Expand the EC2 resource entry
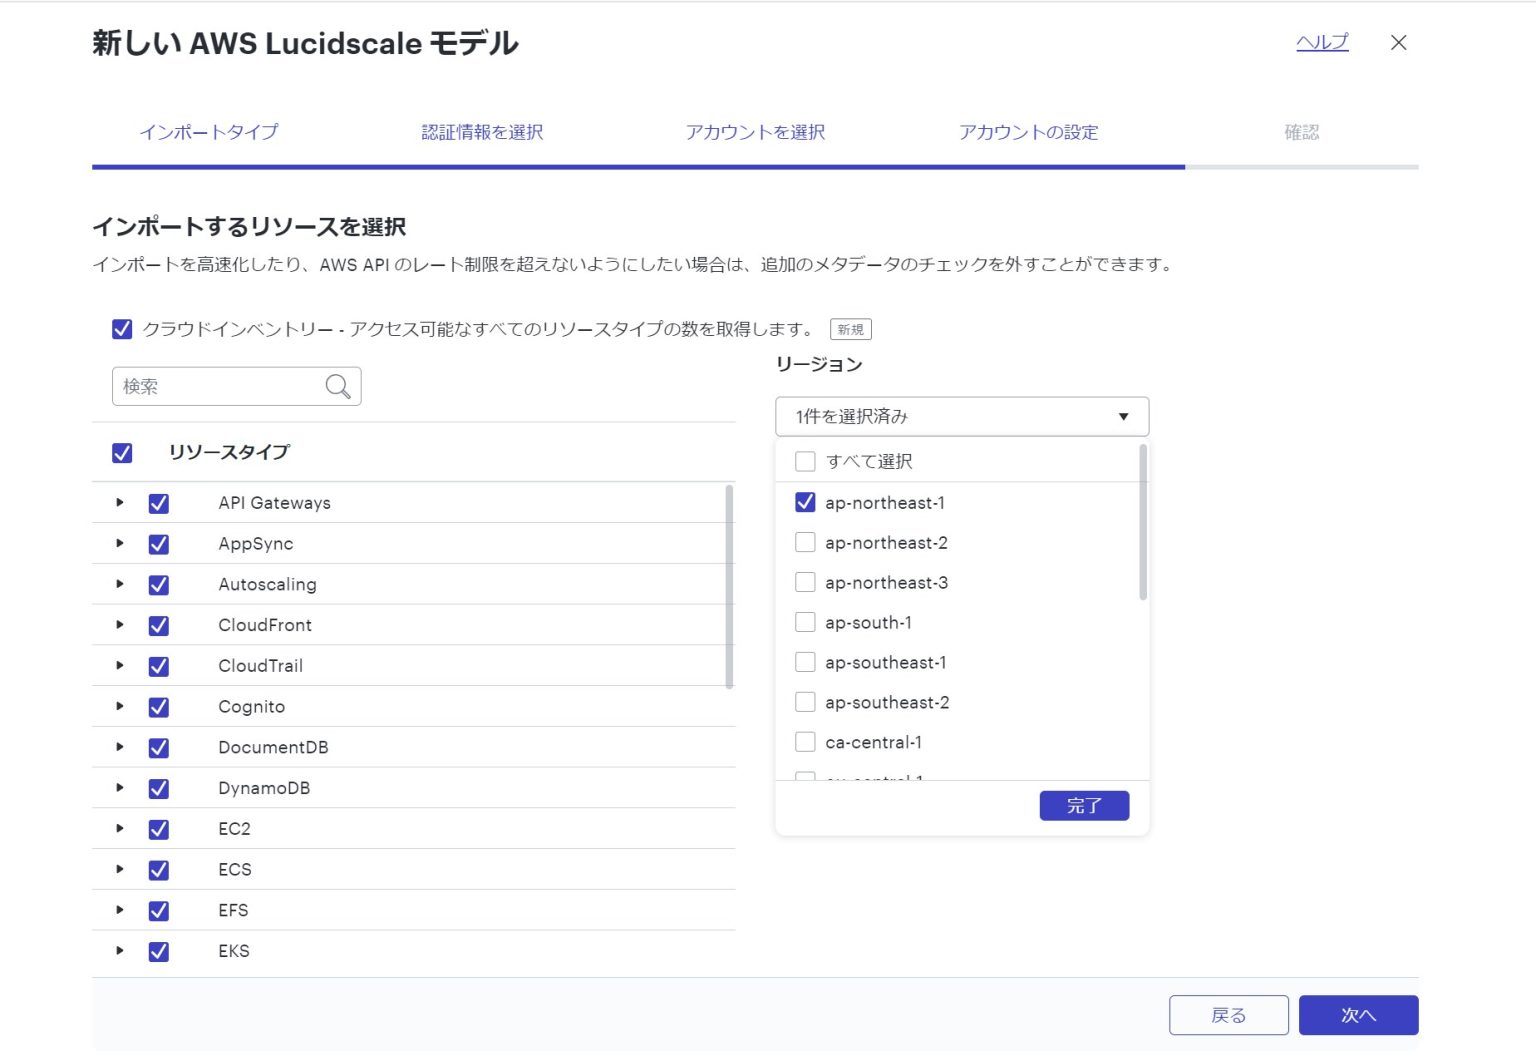 point(119,828)
